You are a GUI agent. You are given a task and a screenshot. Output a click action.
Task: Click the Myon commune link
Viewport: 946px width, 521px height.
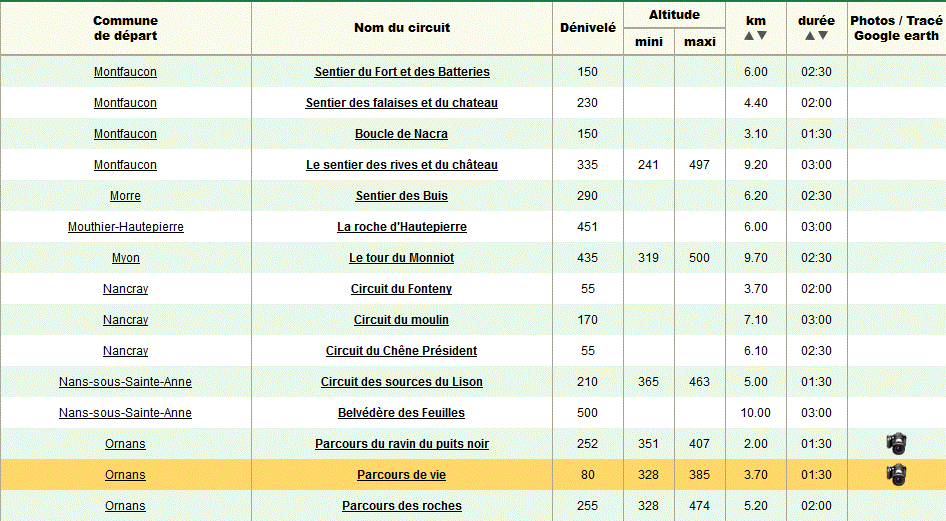[125, 258]
